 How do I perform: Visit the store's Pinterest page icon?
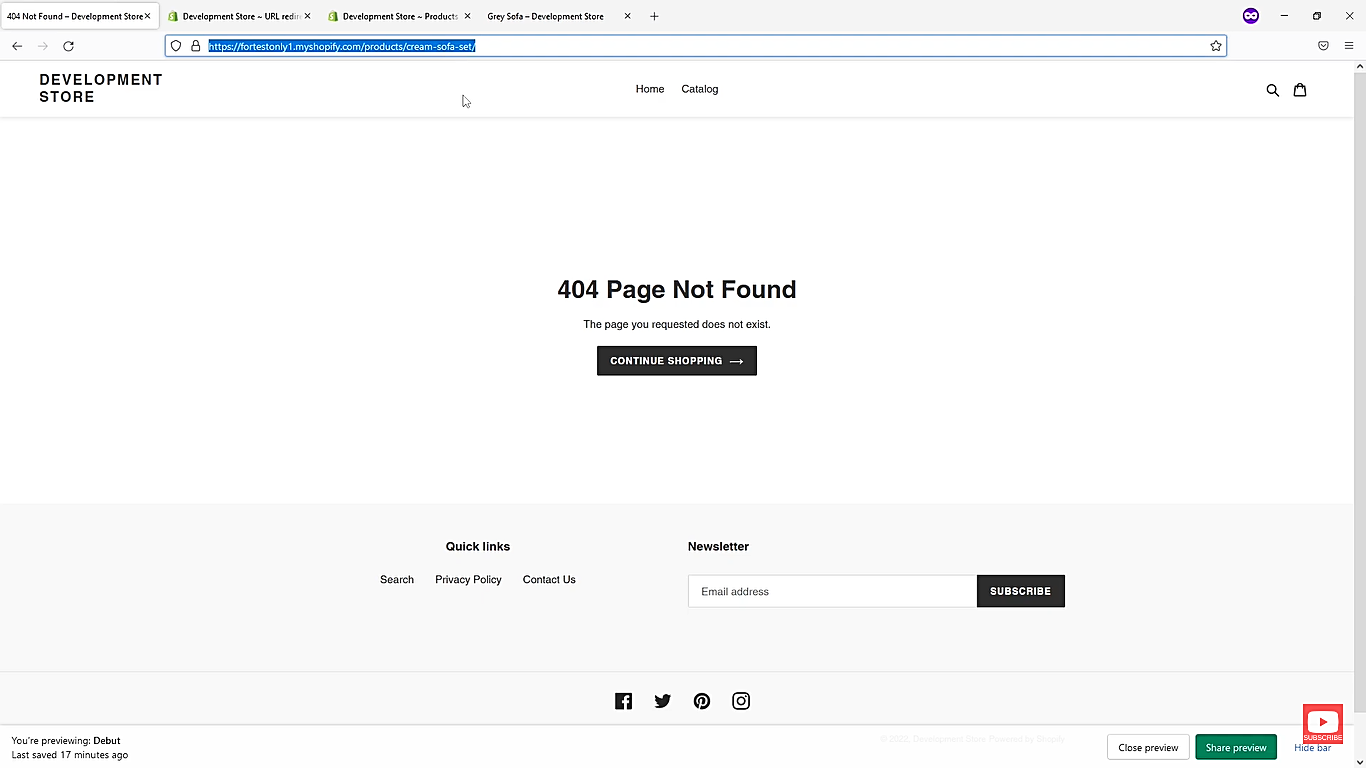(x=702, y=701)
